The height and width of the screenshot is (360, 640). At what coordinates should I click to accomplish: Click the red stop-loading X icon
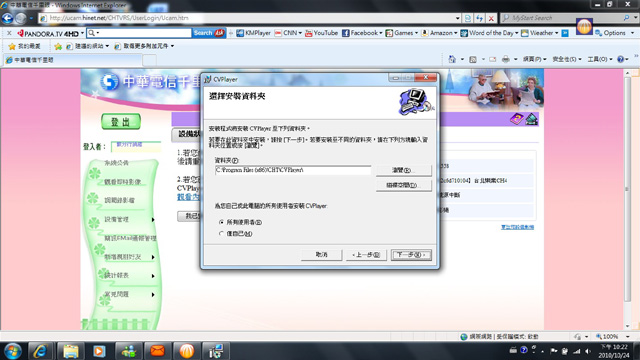point(491,18)
